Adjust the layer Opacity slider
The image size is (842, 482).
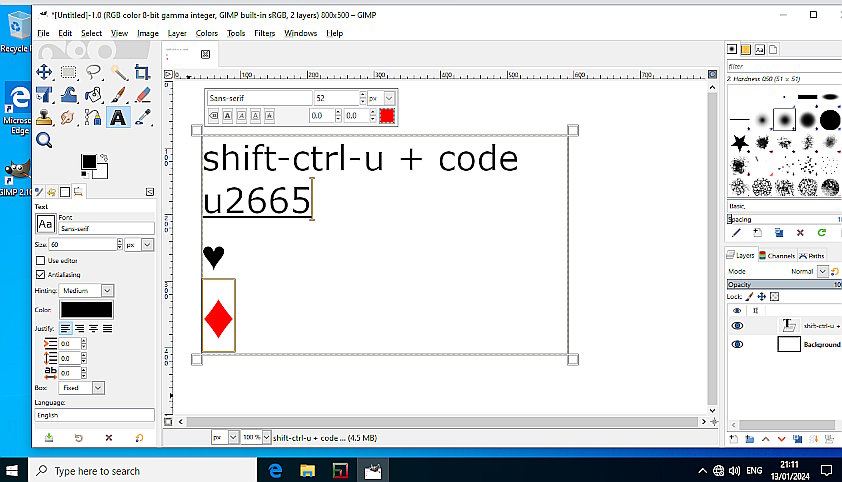tap(784, 284)
